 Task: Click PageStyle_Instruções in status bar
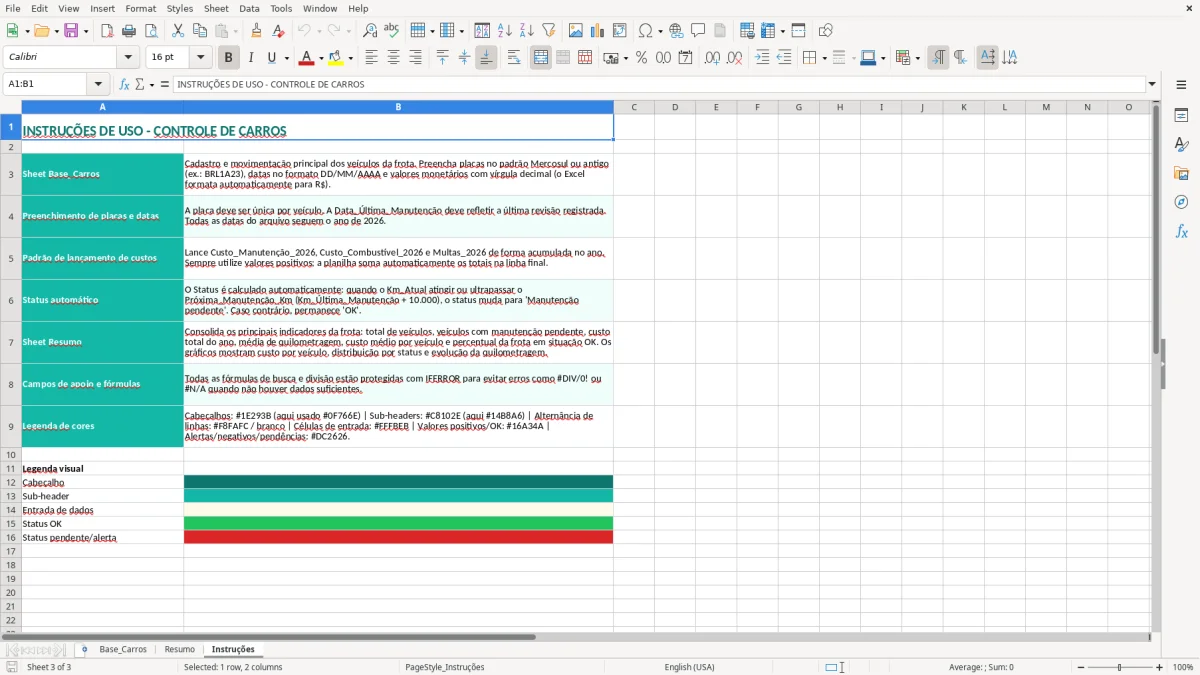(x=445, y=667)
